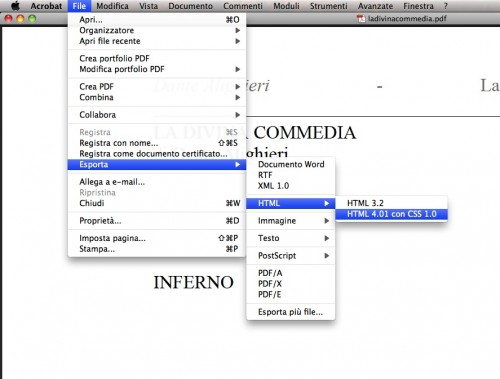This screenshot has width=500, height=379.
Task: Expand the Crea PDF submenu
Action: coord(157,87)
